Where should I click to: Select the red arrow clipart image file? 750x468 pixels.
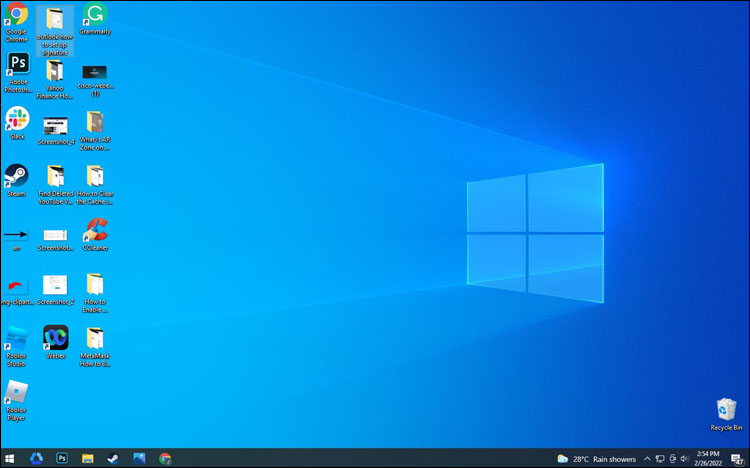pyautogui.click(x=17, y=292)
